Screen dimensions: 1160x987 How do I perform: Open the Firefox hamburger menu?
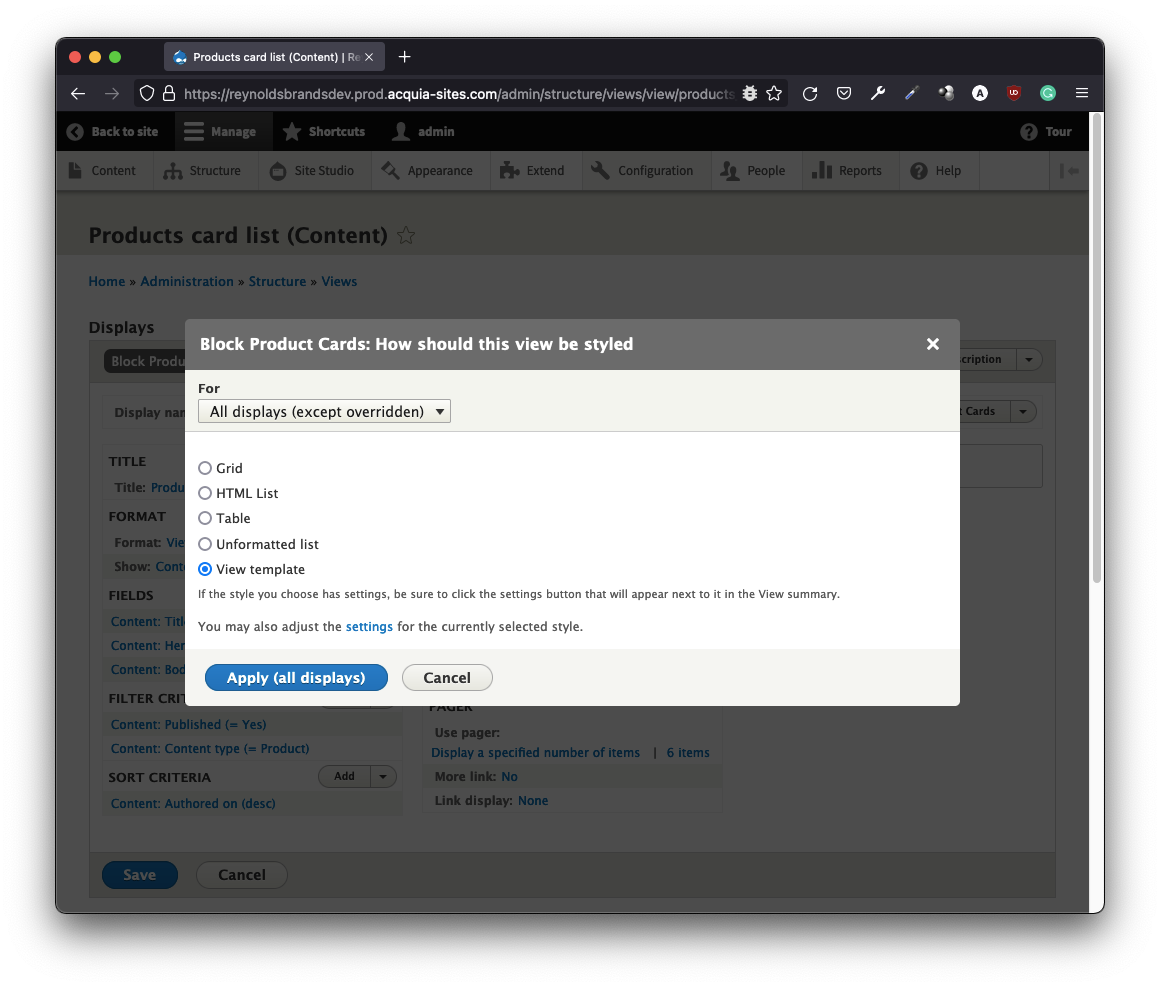click(x=1082, y=93)
